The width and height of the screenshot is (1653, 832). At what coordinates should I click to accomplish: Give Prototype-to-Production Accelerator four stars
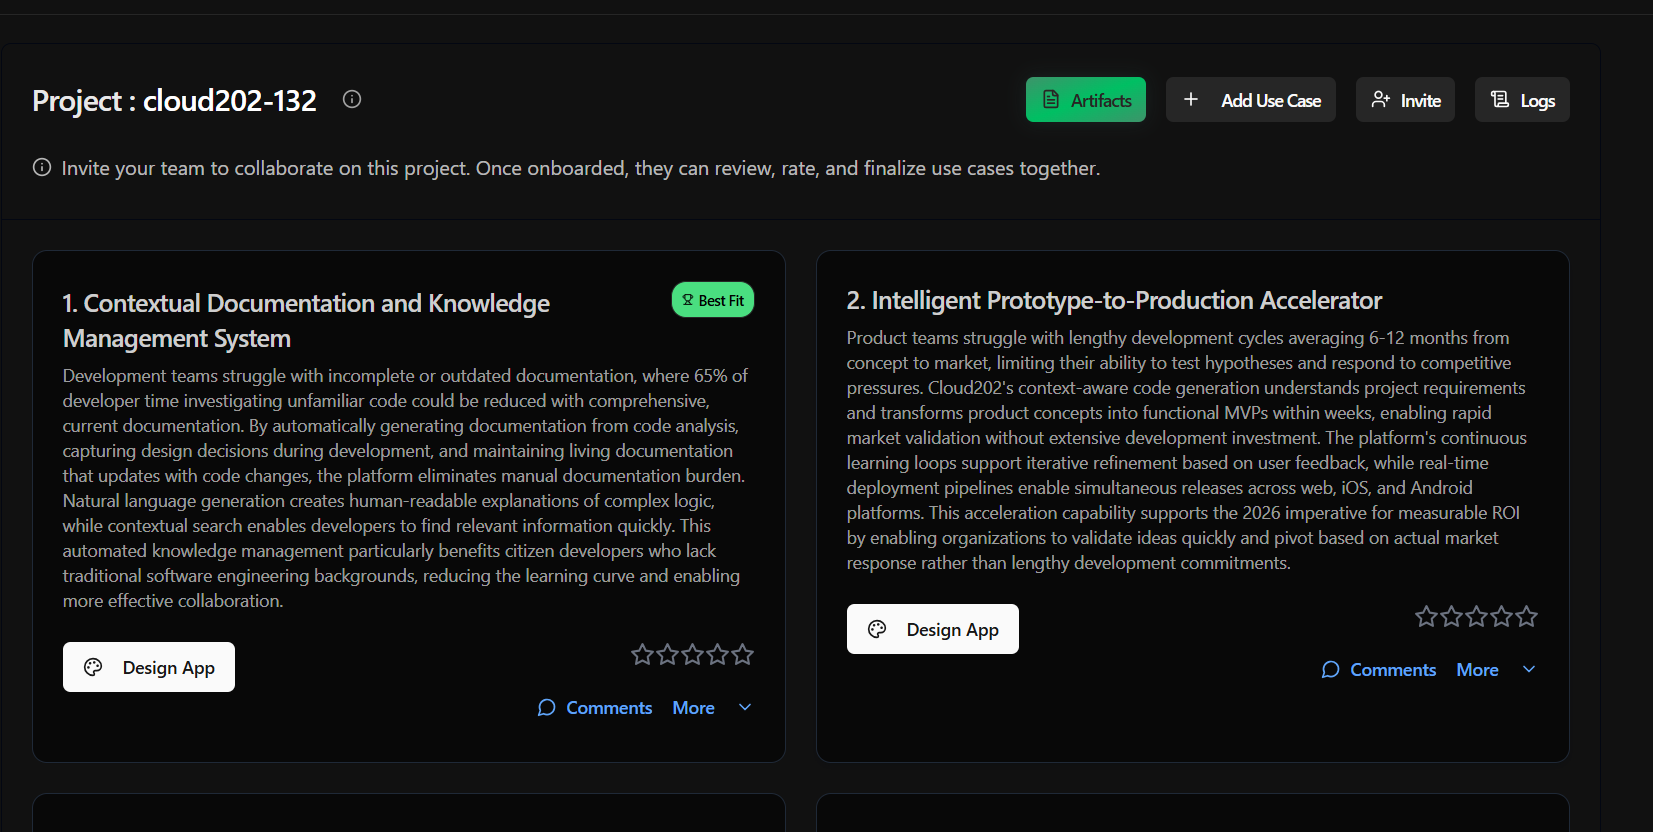[x=1501, y=617]
